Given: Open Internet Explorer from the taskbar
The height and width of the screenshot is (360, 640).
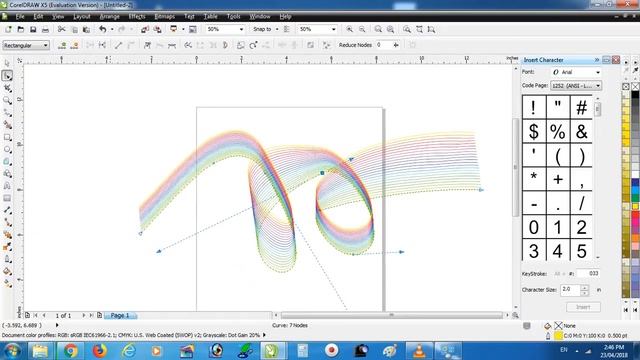Looking at the screenshot, I should point(128,351).
